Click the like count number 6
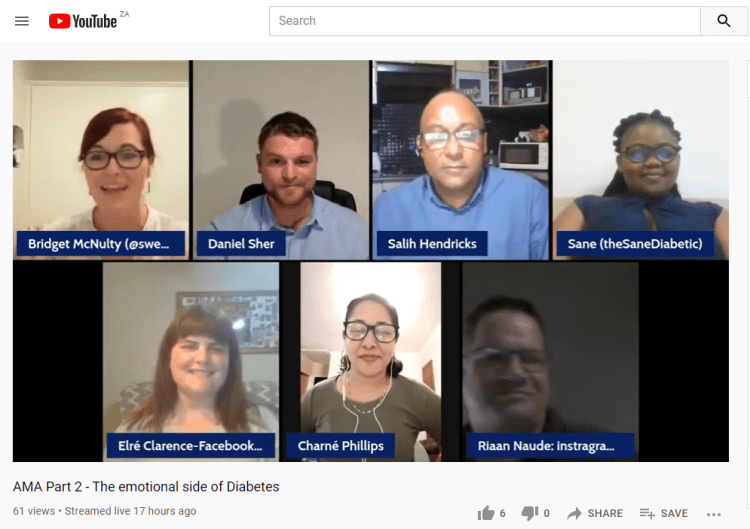 (502, 513)
